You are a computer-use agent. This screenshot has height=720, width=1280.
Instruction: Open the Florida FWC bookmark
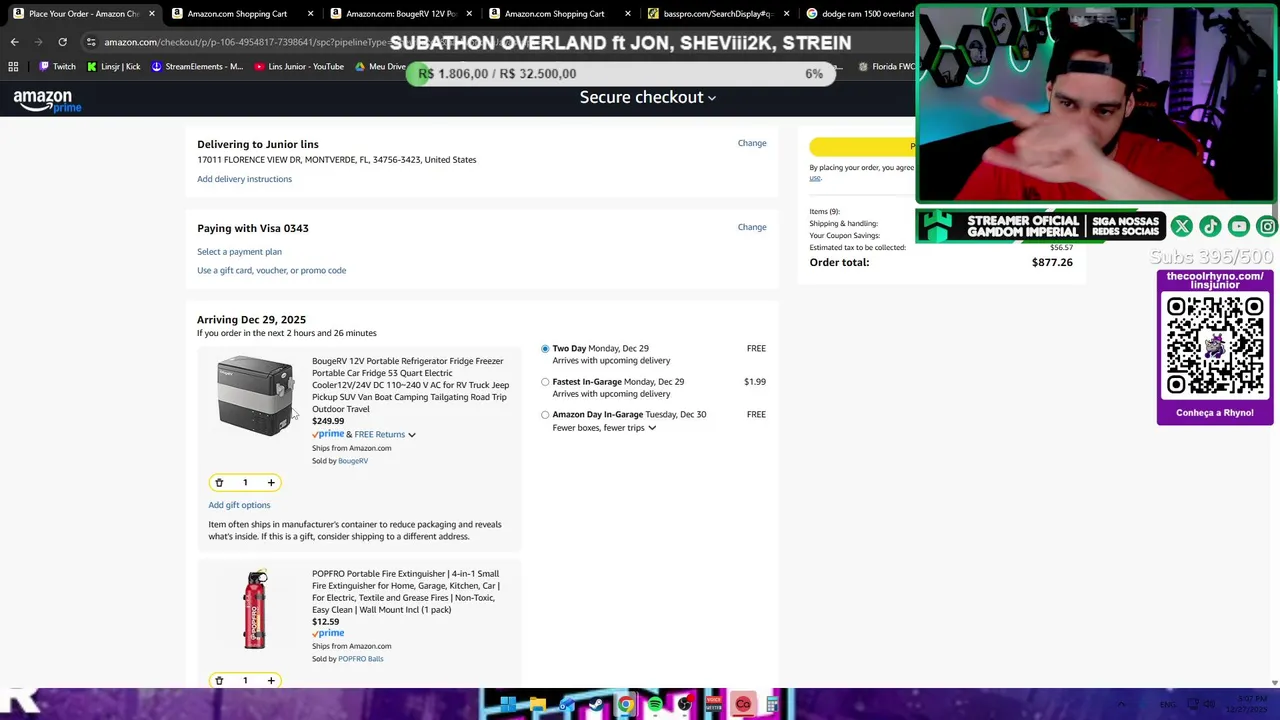886,67
